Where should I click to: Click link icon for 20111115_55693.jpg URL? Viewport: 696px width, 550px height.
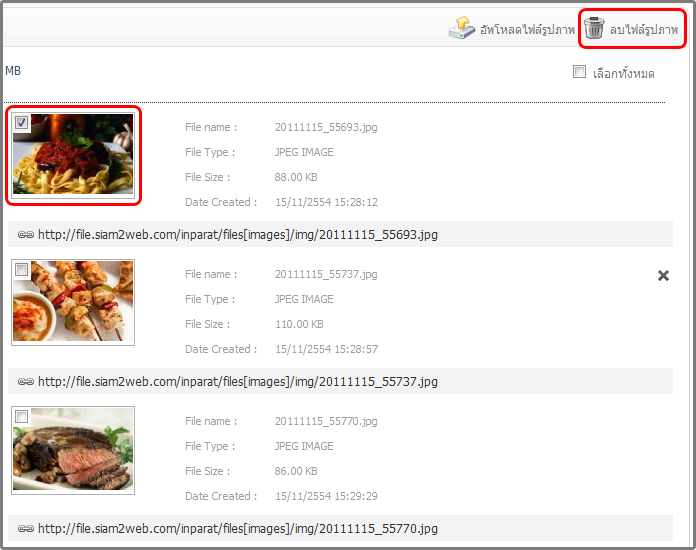pos(26,234)
